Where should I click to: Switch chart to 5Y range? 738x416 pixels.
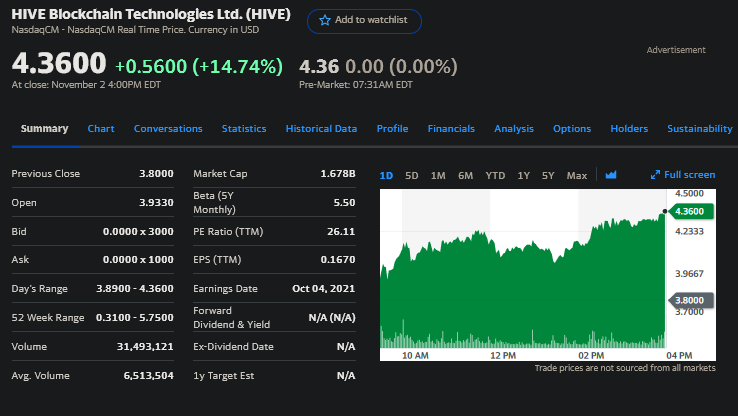(x=548, y=176)
